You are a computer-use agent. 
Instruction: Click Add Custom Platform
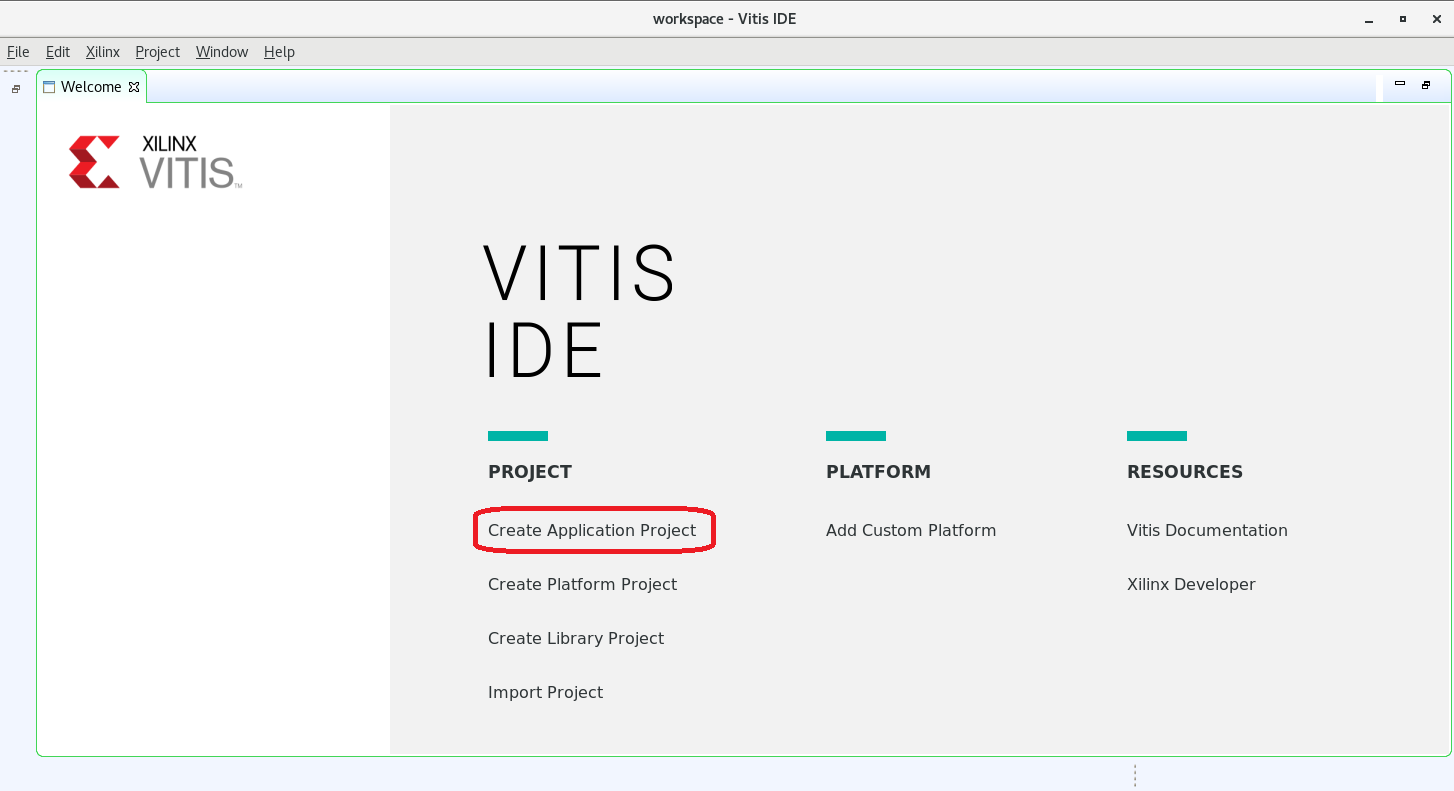(x=911, y=530)
